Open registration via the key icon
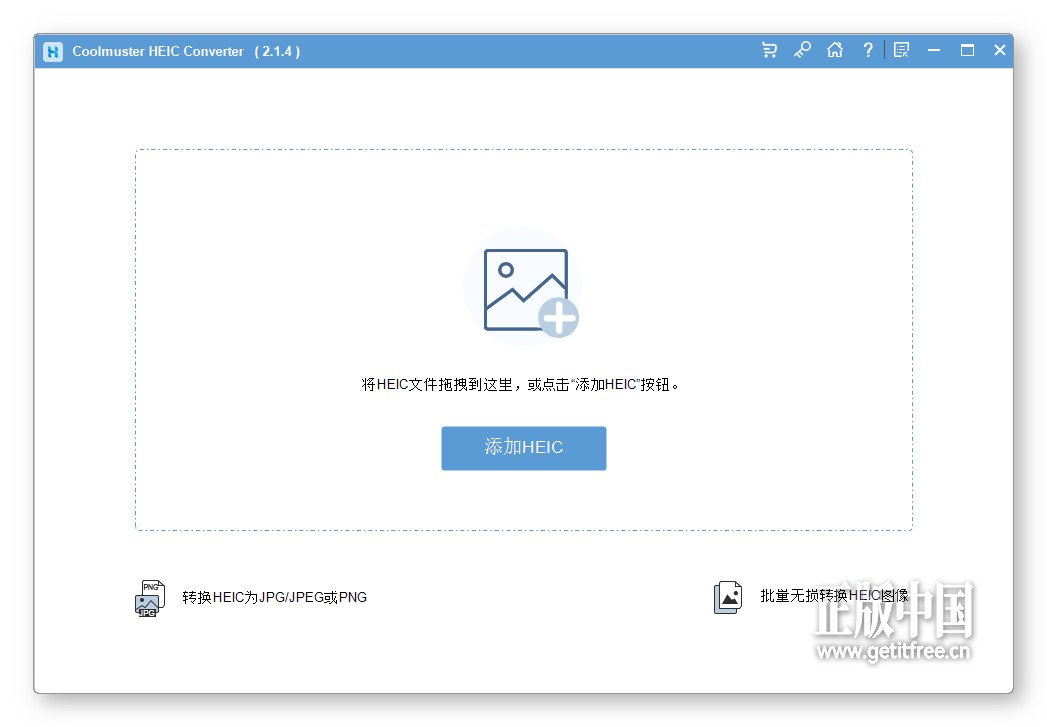Image resolution: width=1047 pixels, height=727 pixels. click(802, 50)
